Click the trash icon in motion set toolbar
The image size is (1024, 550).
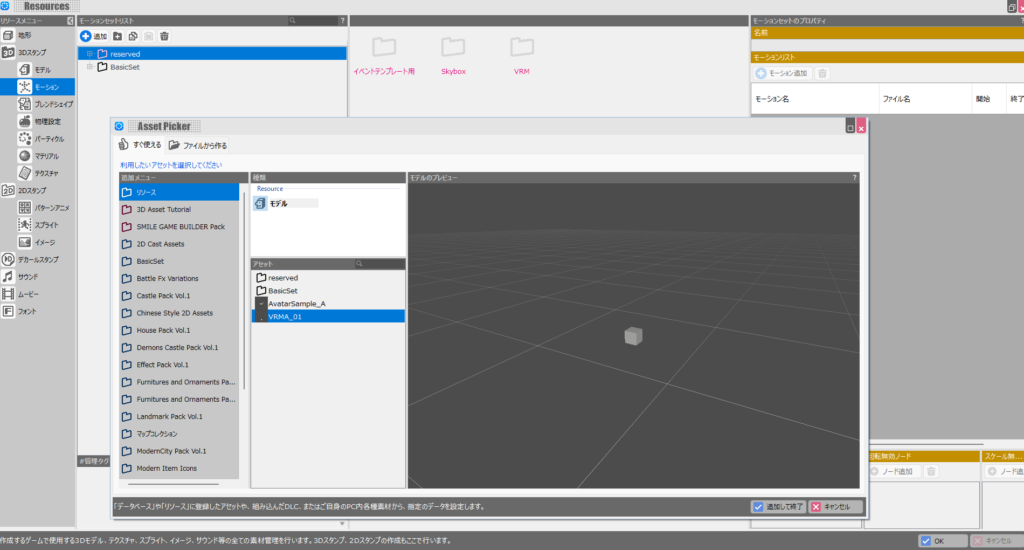pyautogui.click(x=164, y=36)
